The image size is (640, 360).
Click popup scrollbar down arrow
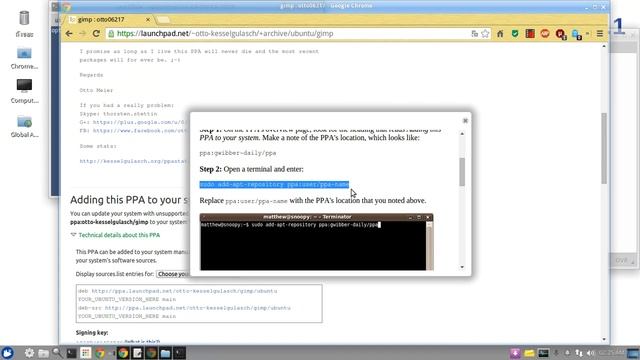pyautogui.click(x=462, y=267)
